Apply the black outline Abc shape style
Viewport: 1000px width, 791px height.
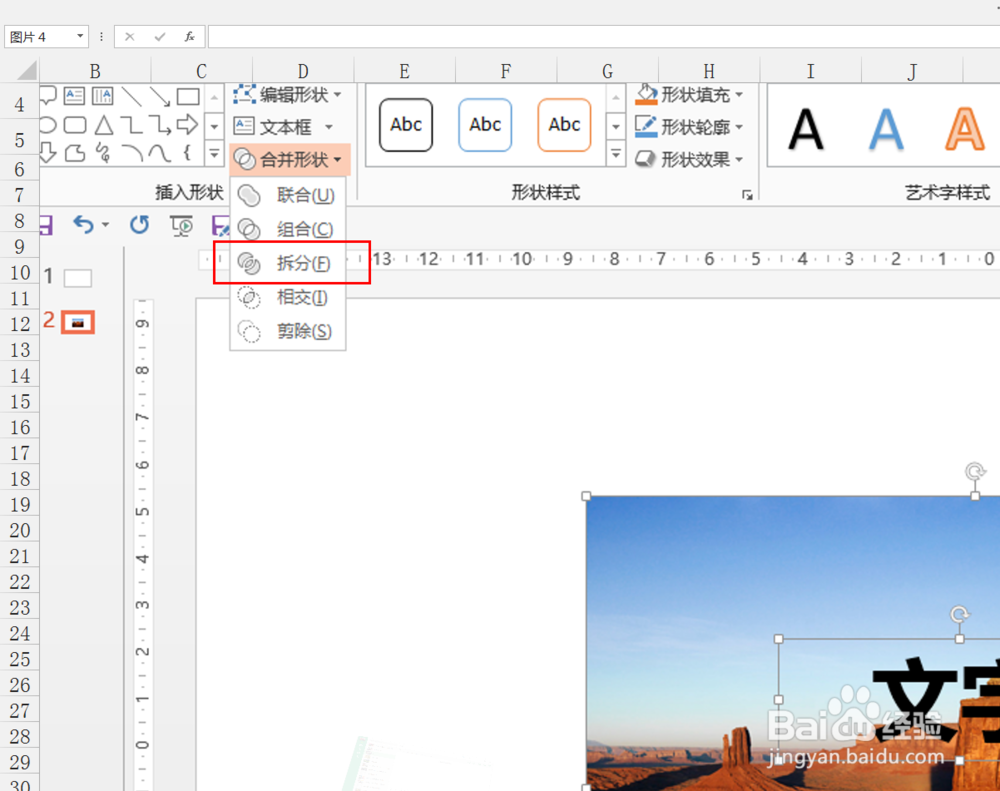click(406, 124)
